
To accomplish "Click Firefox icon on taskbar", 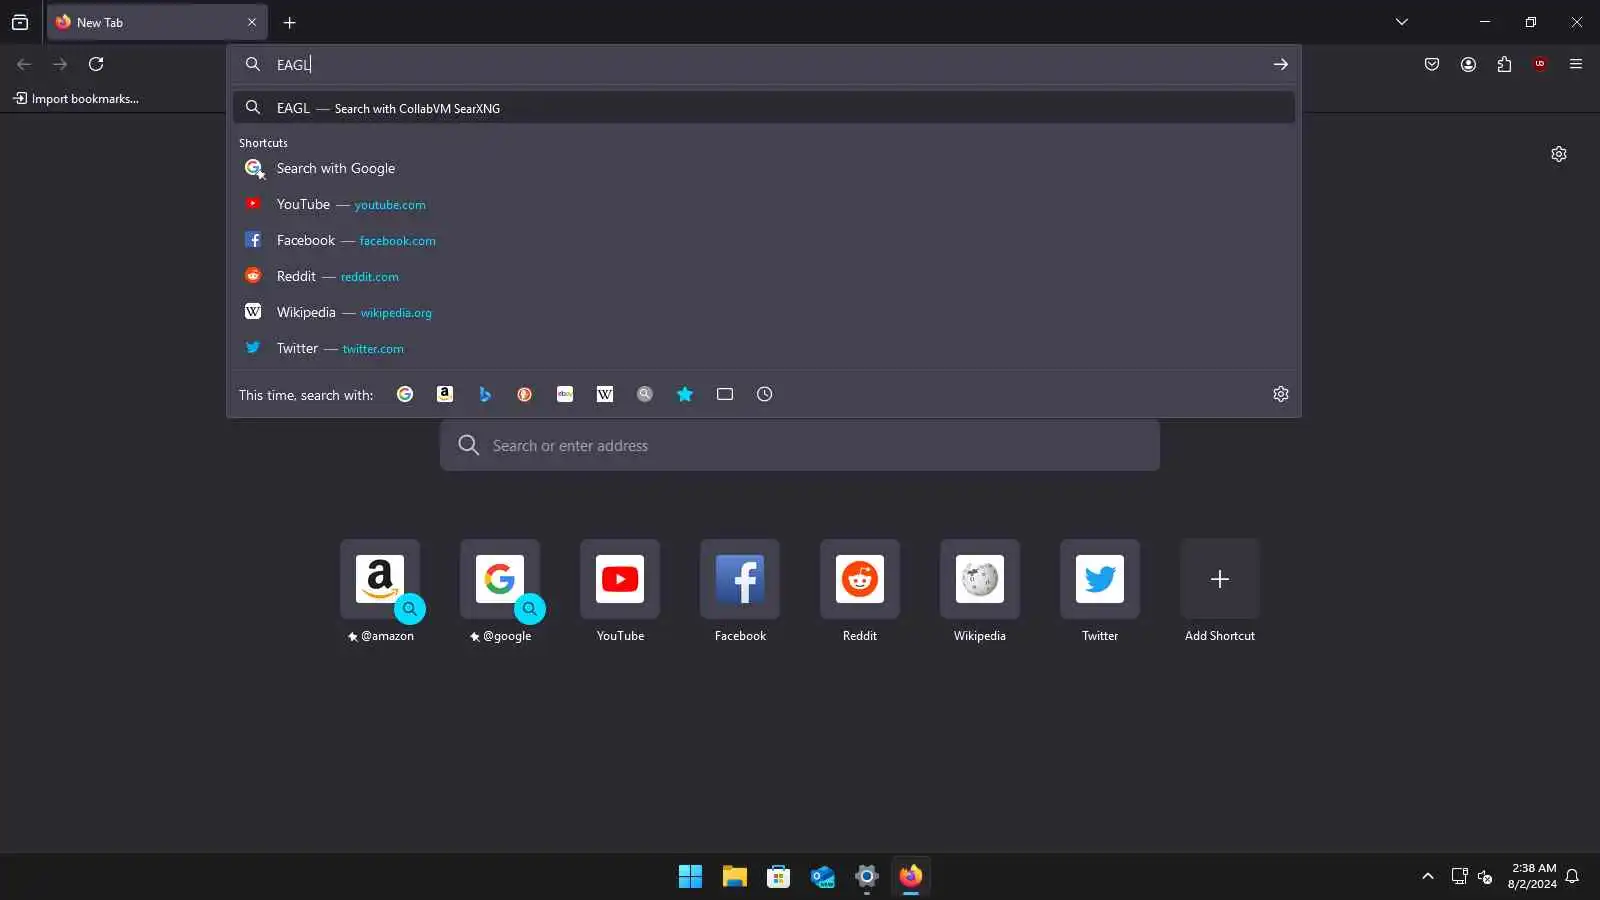I will tap(911, 877).
